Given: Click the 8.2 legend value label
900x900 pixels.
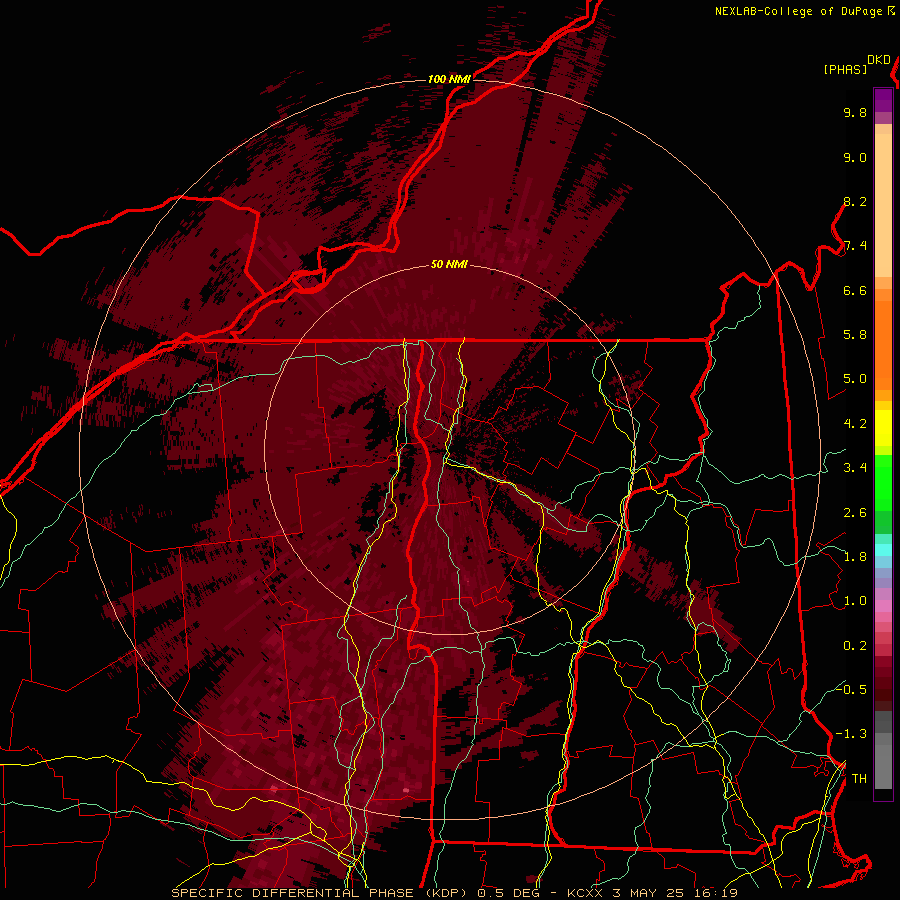Looking at the screenshot, I should 855,201.
